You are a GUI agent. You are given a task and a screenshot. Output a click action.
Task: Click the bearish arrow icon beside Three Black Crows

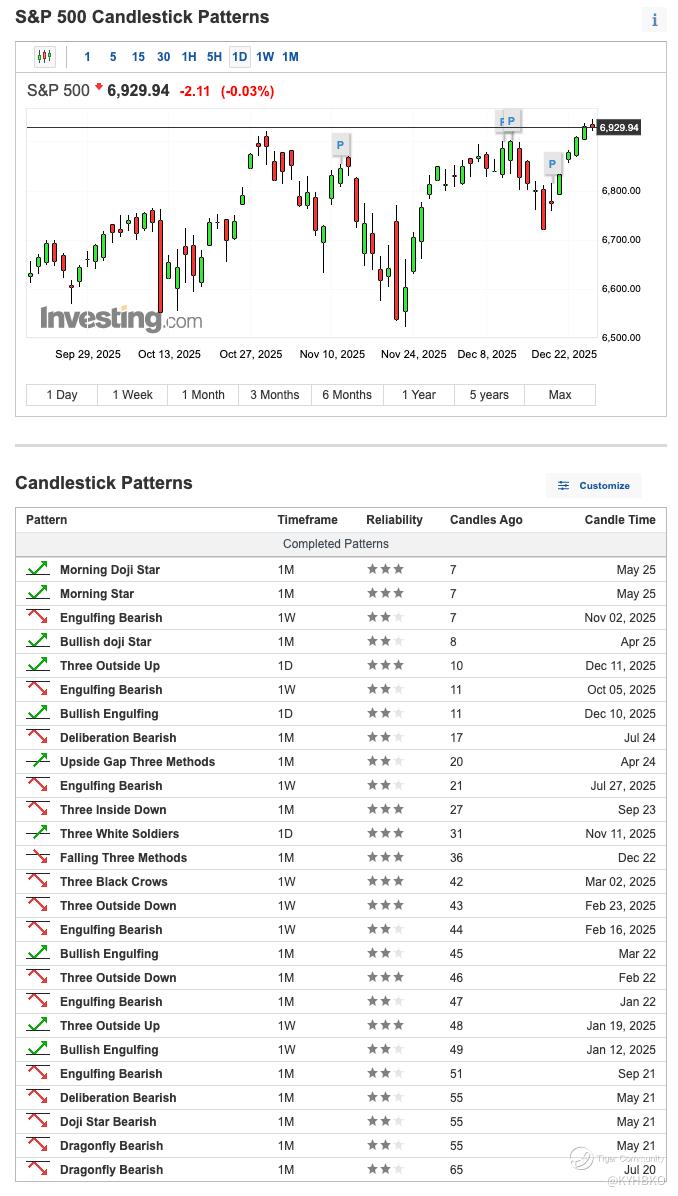(37, 881)
